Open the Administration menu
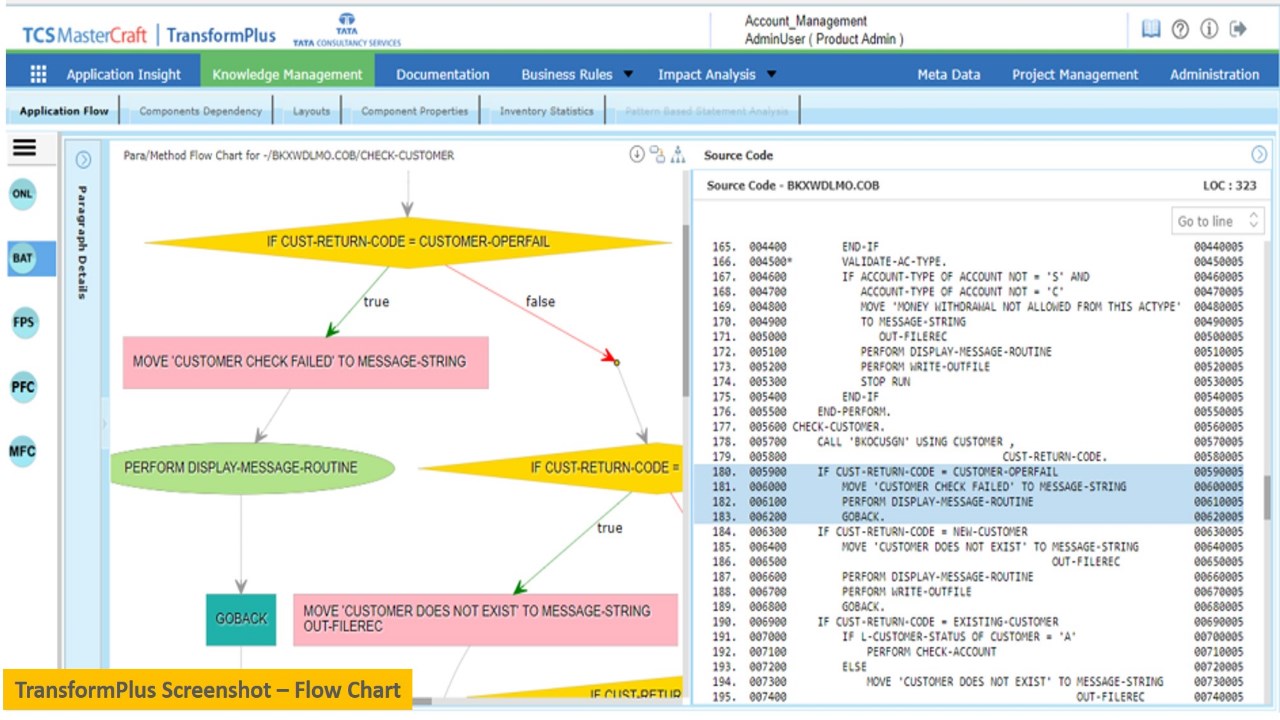 1215,74
